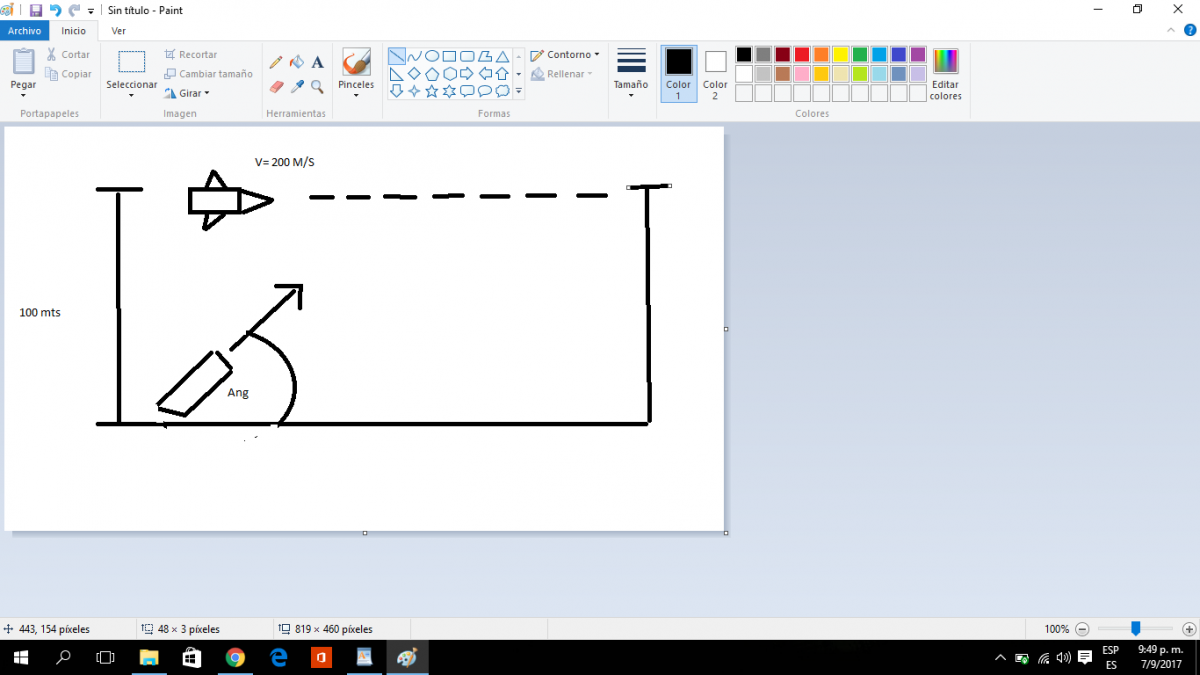Click Cambiar tamaño resize button
Image resolution: width=1200 pixels, height=675 pixels.
pyautogui.click(x=208, y=74)
